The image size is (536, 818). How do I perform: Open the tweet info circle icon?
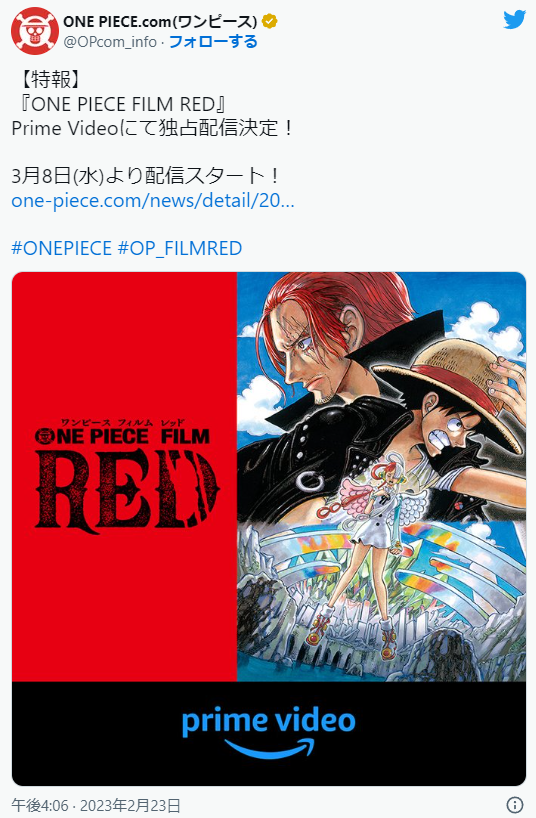point(515,804)
